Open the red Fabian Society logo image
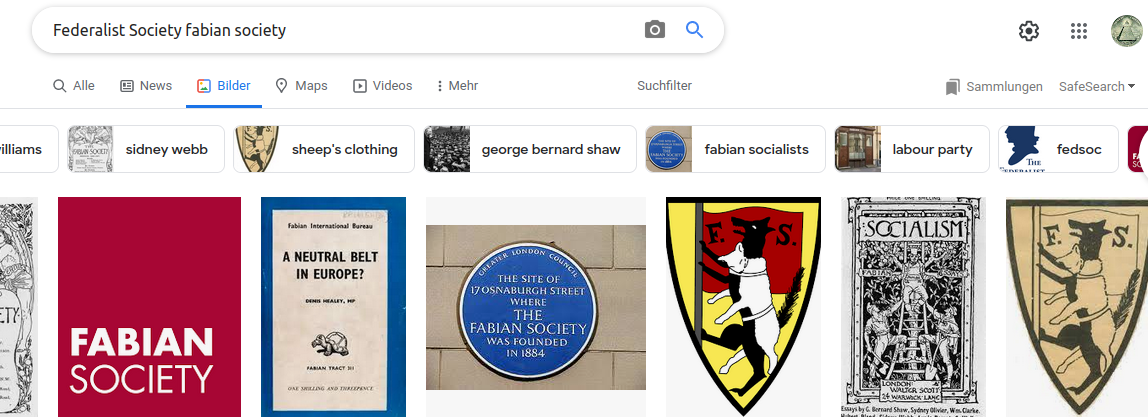The width and height of the screenshot is (1148, 420). click(149, 307)
